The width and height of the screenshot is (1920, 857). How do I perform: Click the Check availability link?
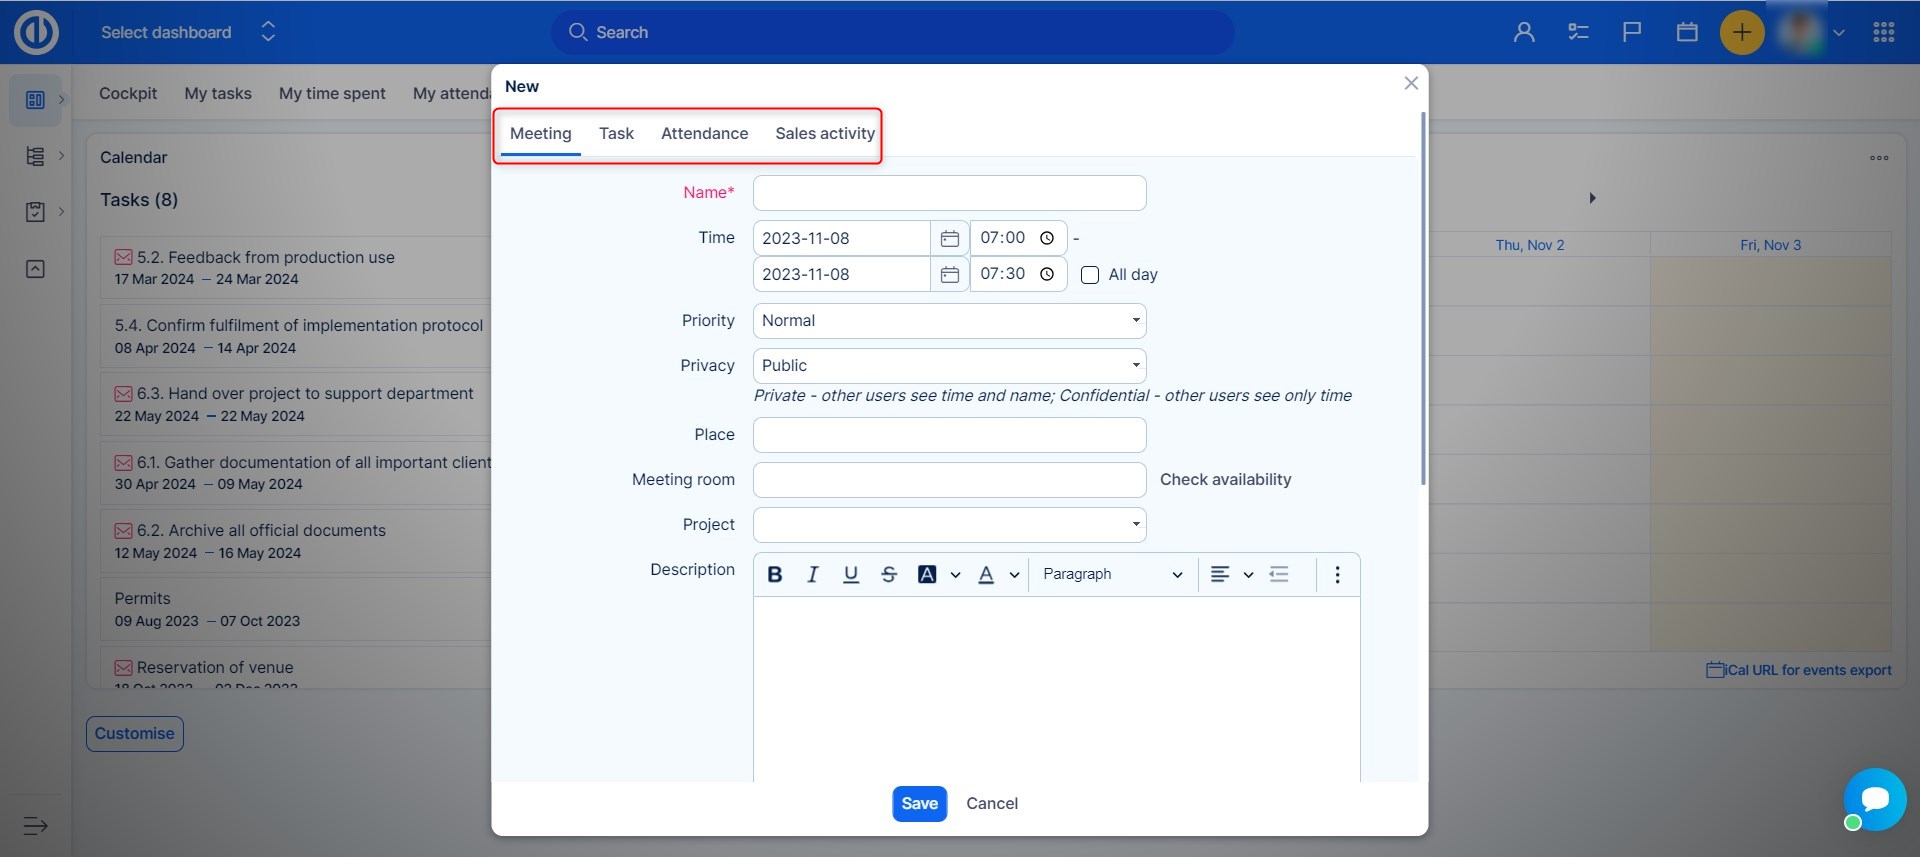pos(1225,480)
